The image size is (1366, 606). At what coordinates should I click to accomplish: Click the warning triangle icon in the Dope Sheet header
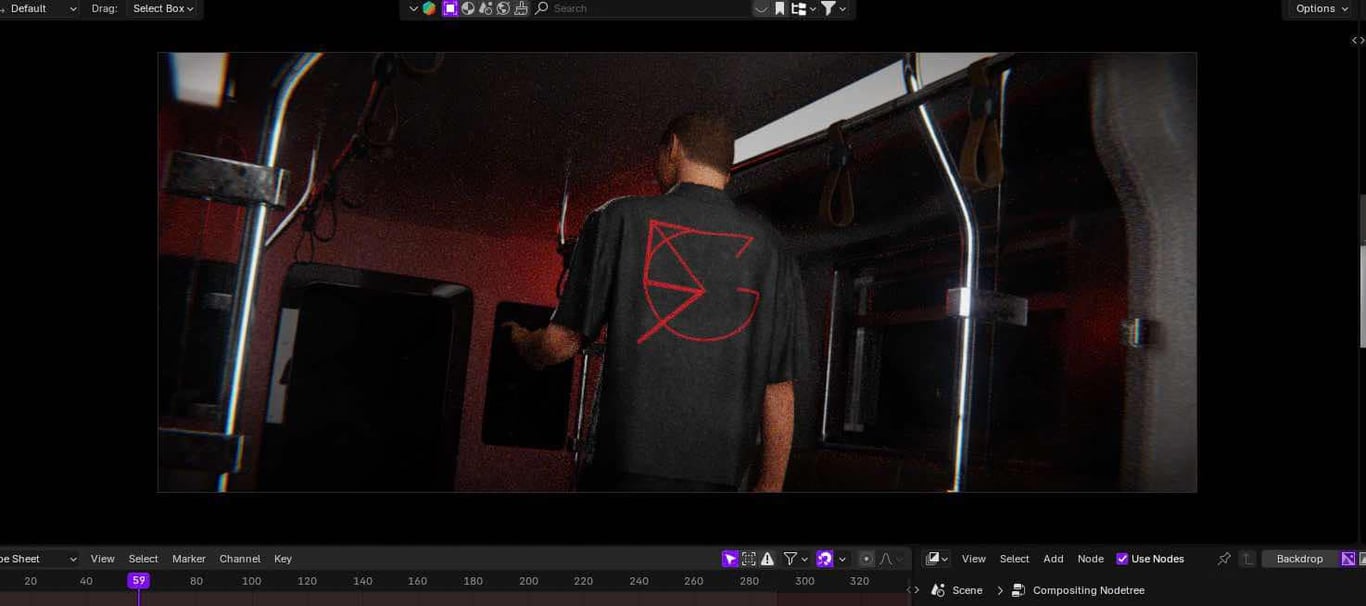tap(767, 558)
